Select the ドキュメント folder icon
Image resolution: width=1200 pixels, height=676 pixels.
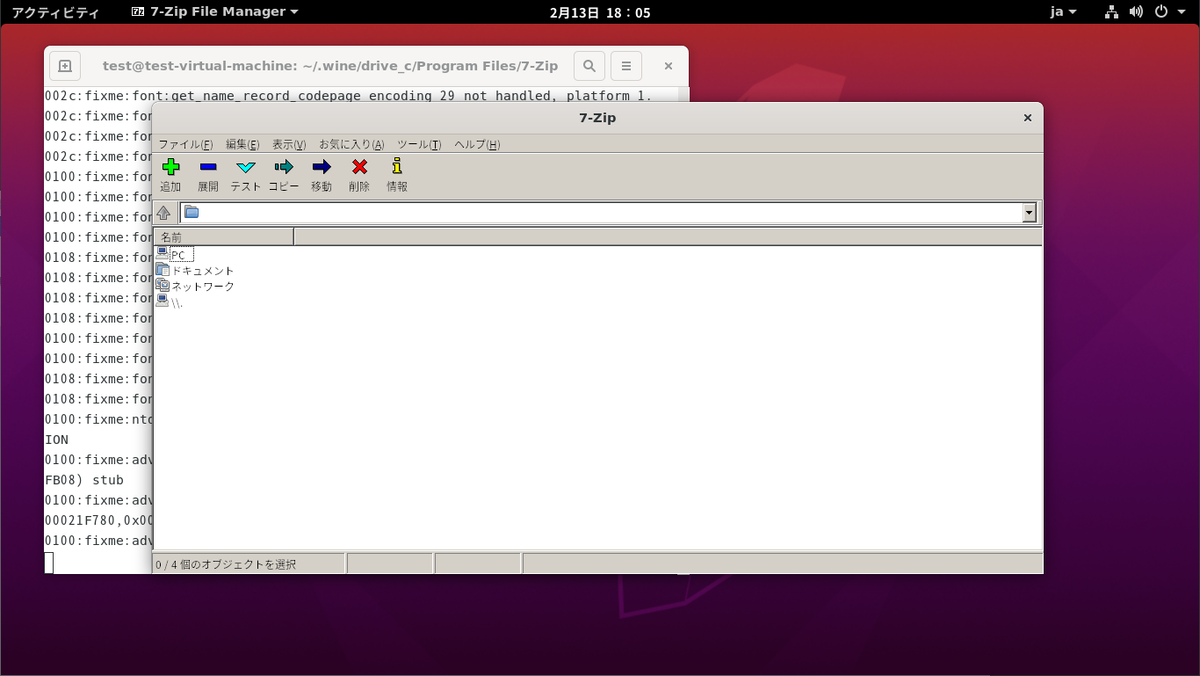(x=162, y=270)
